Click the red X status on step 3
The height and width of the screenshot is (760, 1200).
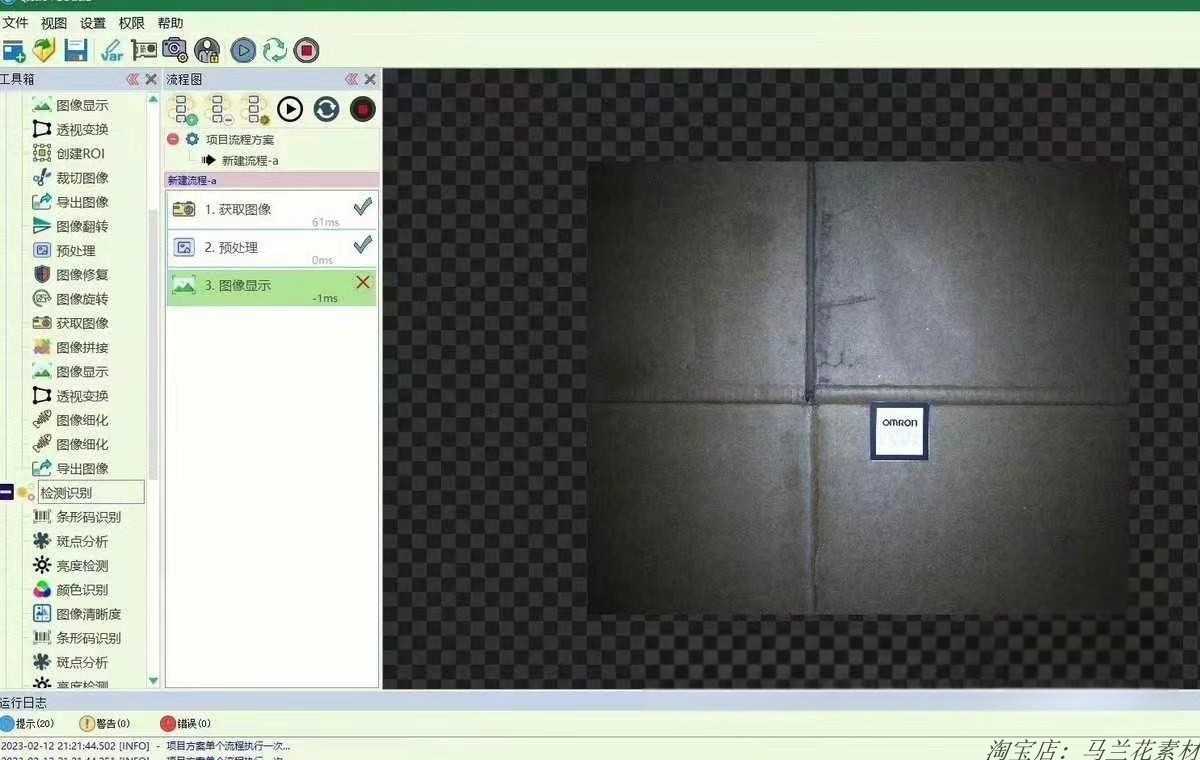[x=363, y=283]
